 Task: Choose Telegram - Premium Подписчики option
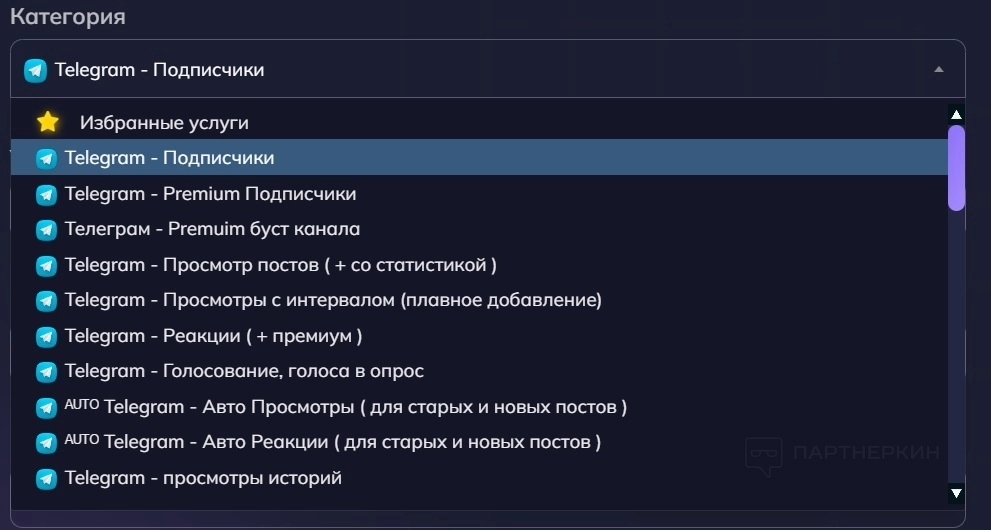coord(210,194)
